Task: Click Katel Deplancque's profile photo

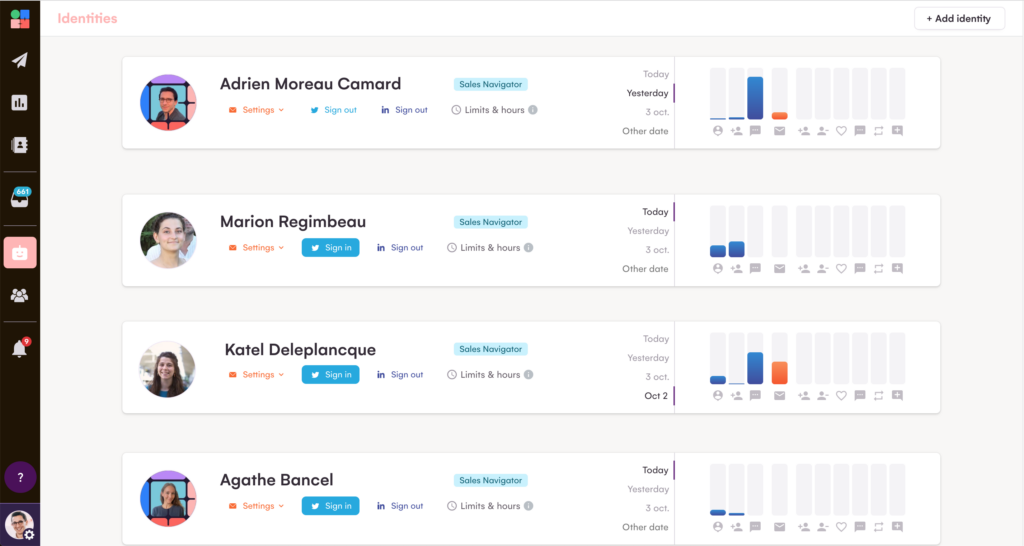Action: [168, 368]
